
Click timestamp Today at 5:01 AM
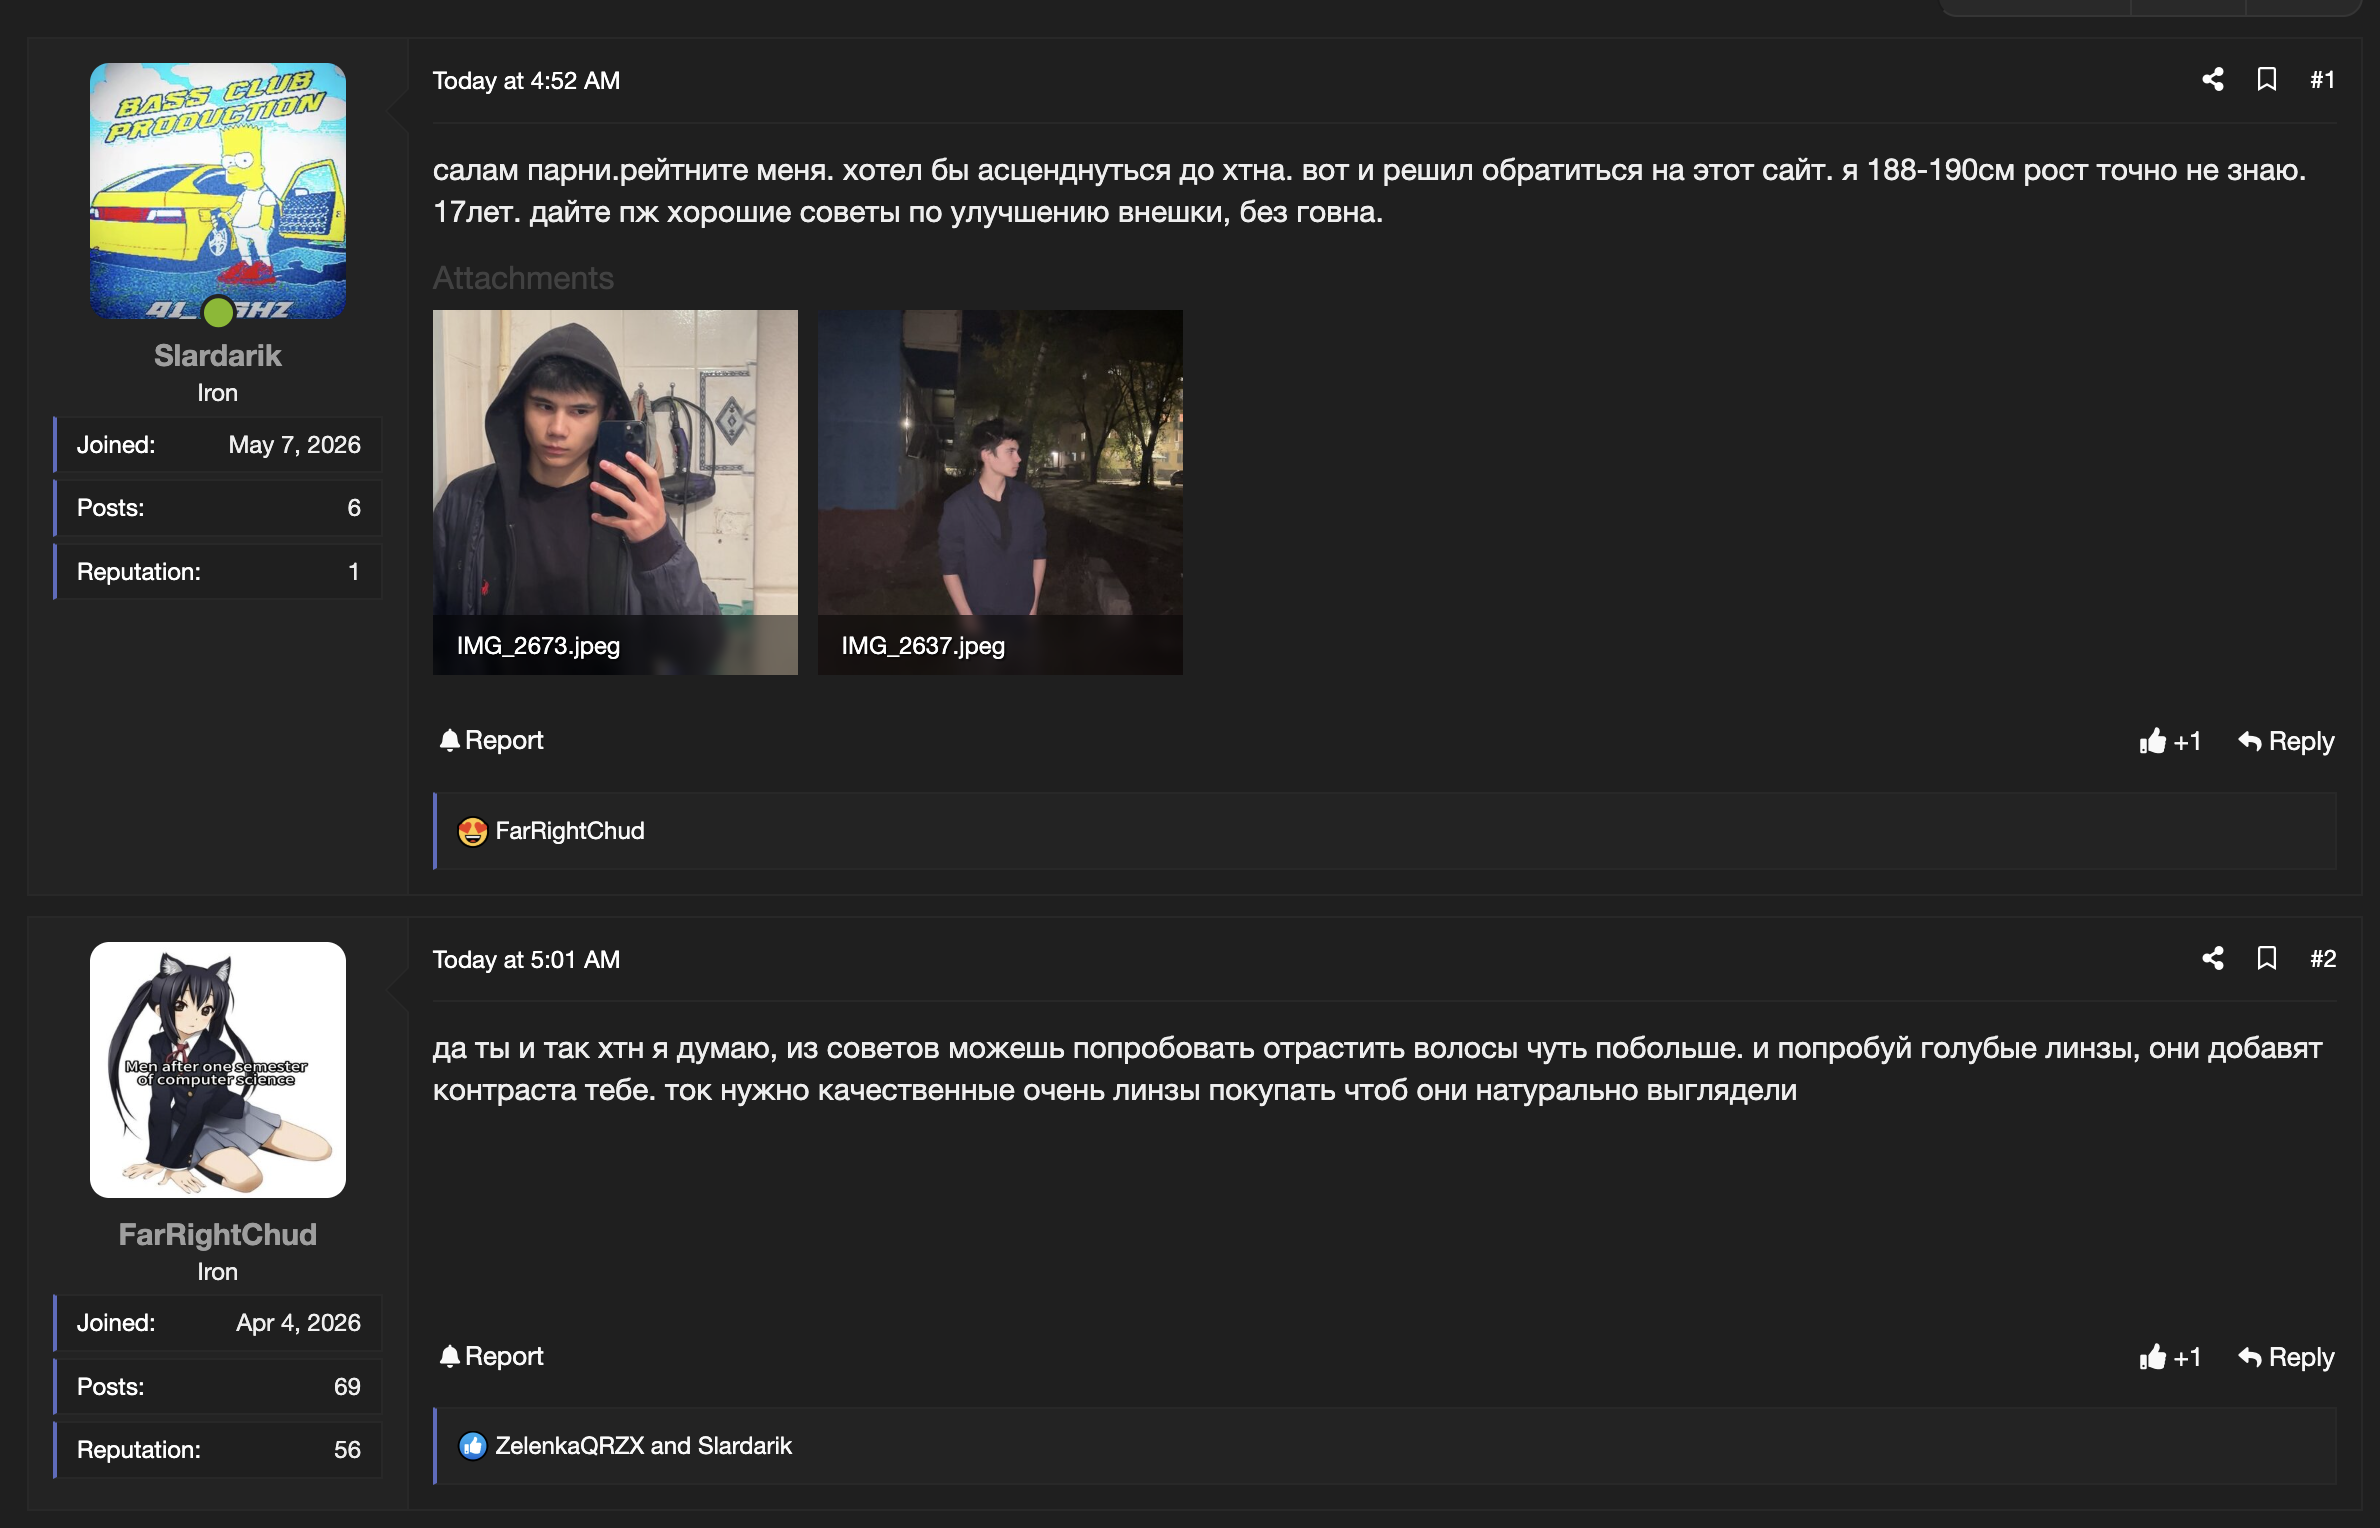pos(526,960)
